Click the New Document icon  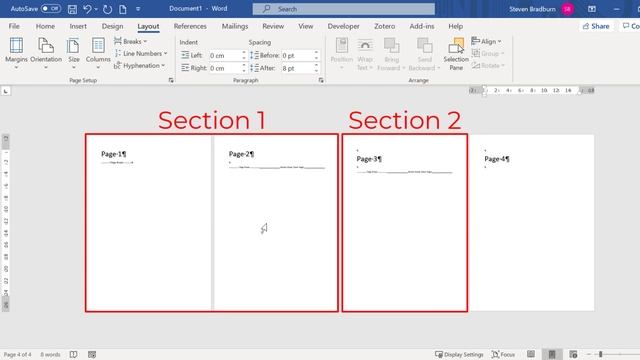pos(122,9)
